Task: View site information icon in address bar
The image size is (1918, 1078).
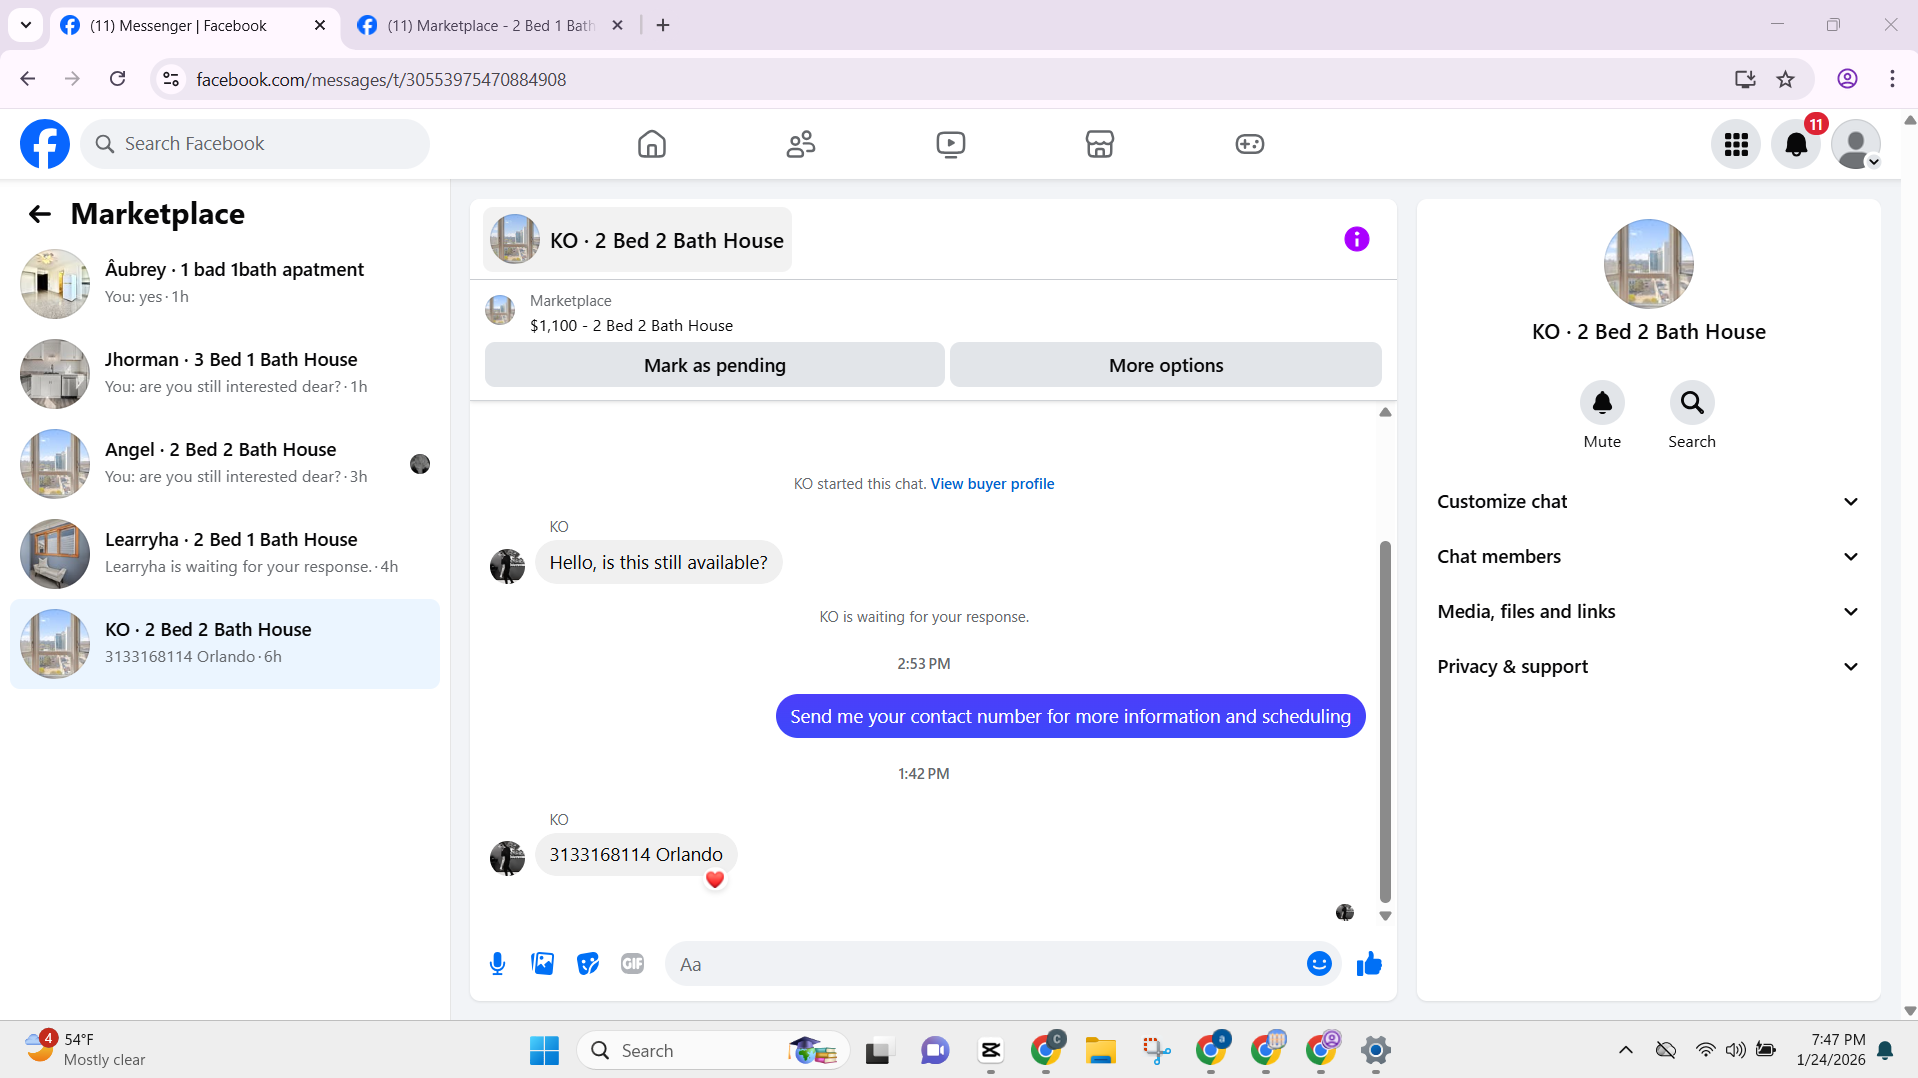Action: (x=171, y=79)
